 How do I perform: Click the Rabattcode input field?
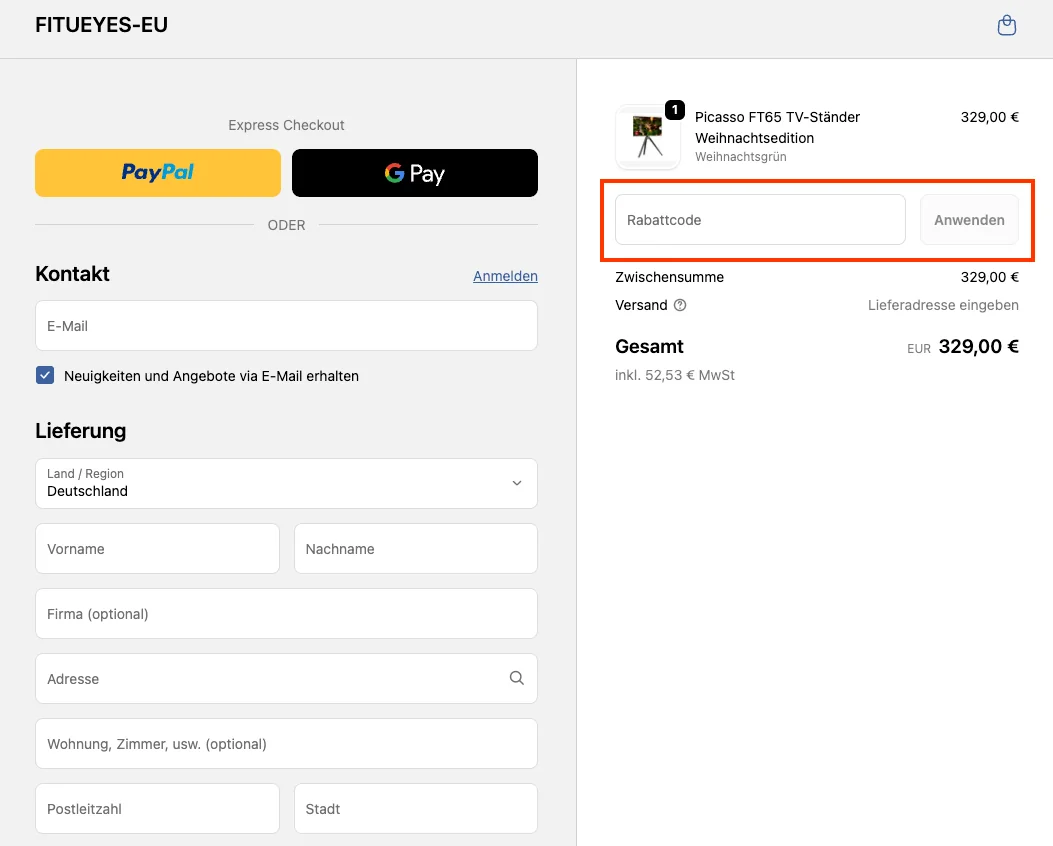[759, 220]
